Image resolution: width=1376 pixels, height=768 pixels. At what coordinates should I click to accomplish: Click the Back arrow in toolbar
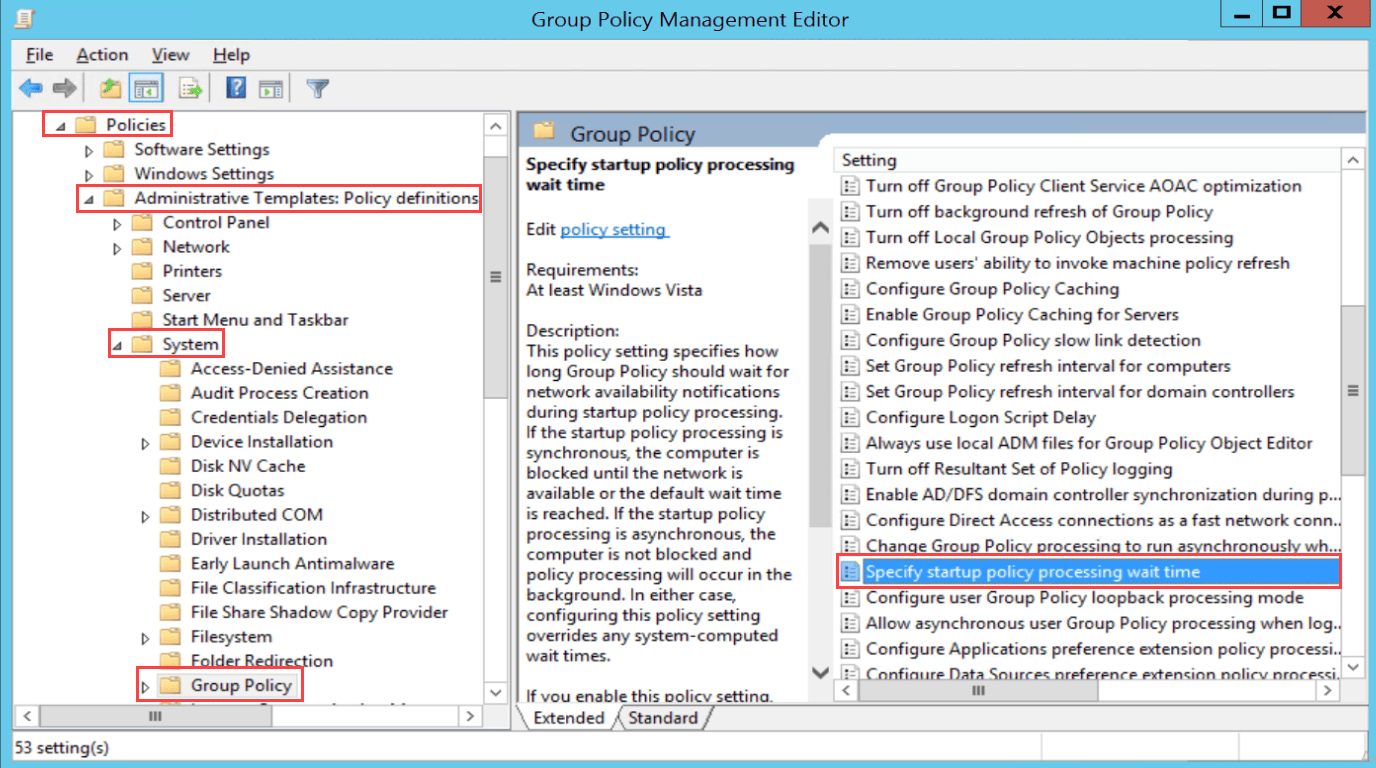(x=30, y=89)
